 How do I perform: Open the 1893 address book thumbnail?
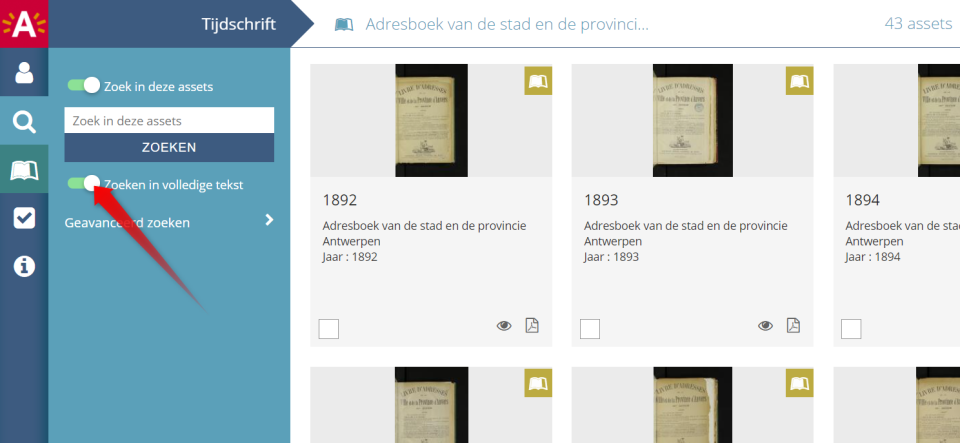[x=692, y=120]
